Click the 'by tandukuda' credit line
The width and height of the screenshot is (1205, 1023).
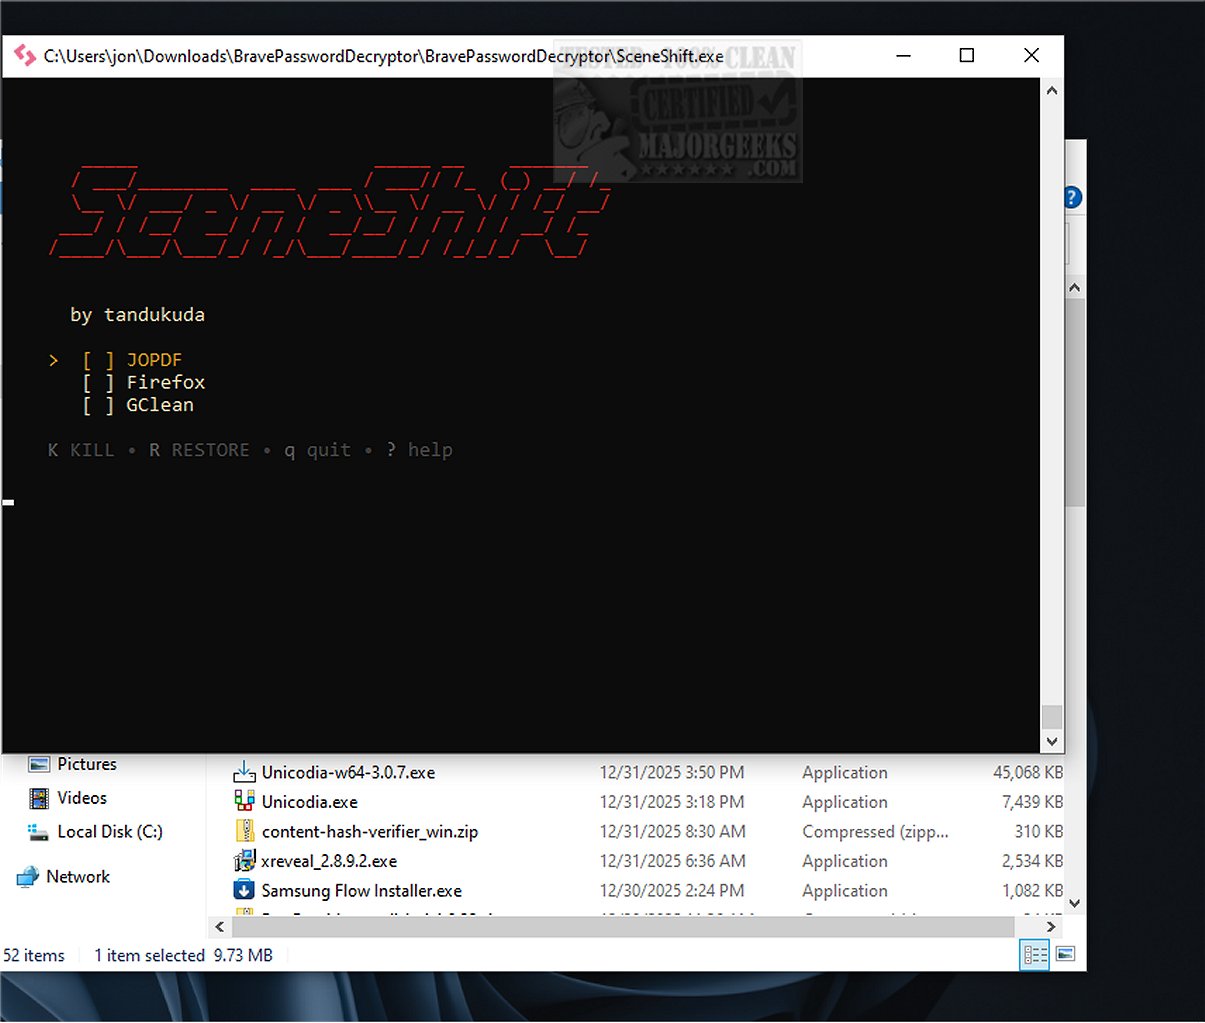(137, 314)
